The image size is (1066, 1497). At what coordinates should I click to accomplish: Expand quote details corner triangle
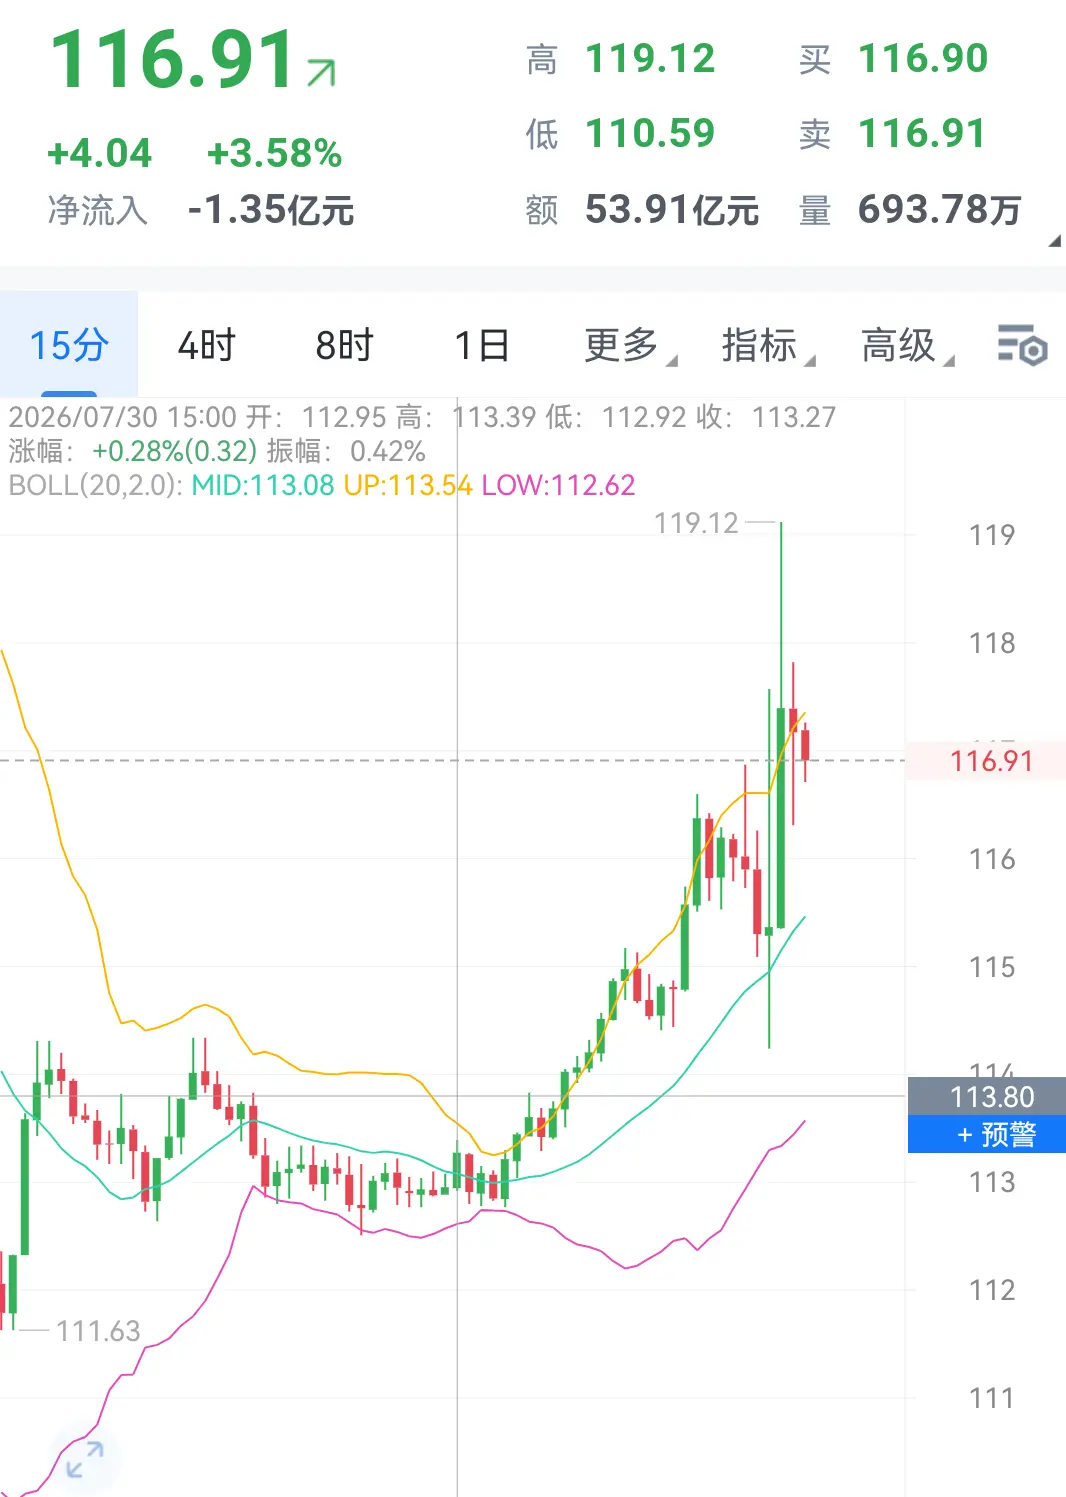coord(1054,241)
